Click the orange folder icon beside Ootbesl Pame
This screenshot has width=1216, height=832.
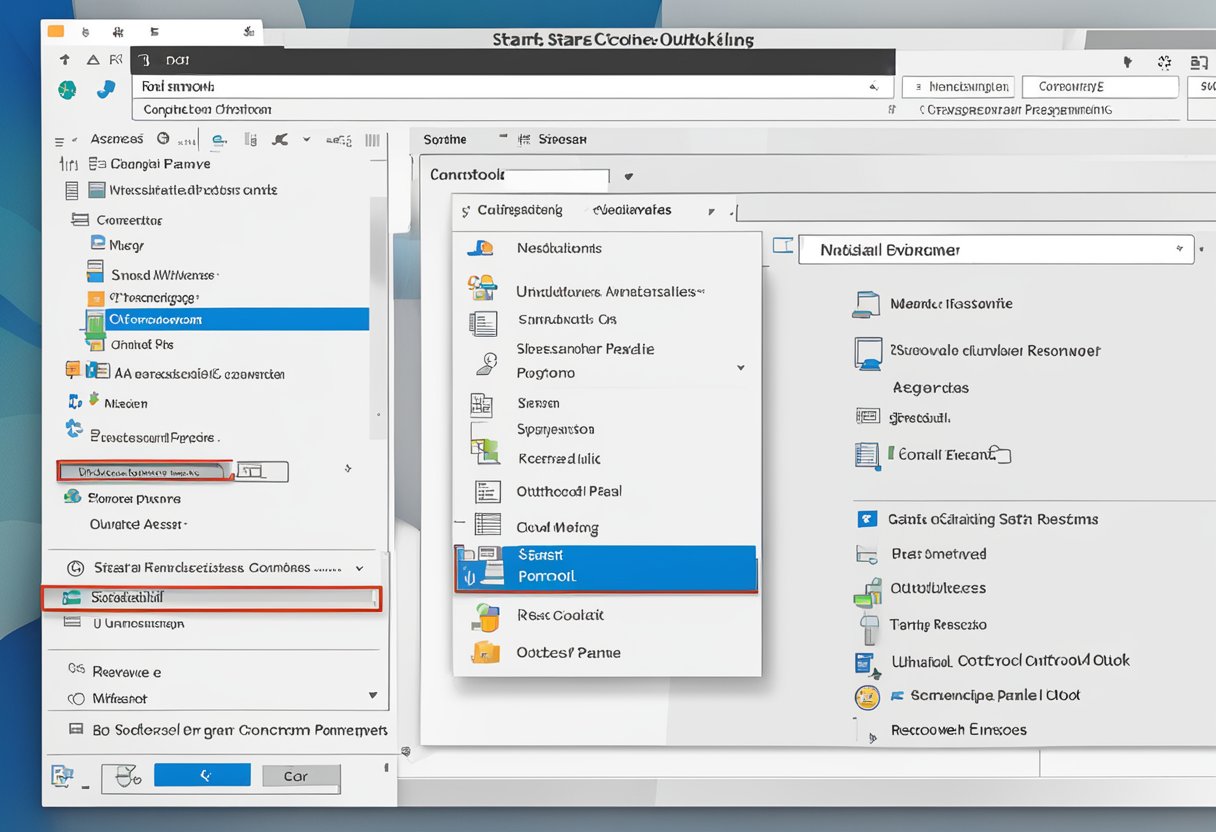click(x=485, y=653)
